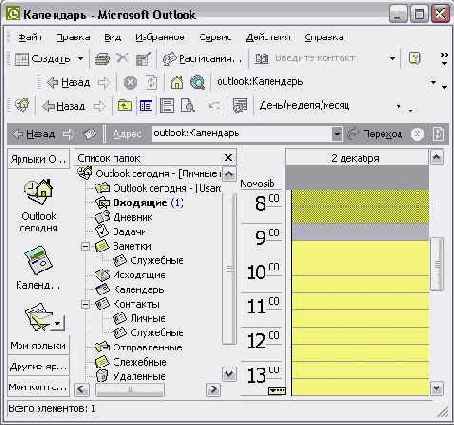Open the shortcut icon small dropdown arrow
The image size is (454, 425).
coord(58,323)
